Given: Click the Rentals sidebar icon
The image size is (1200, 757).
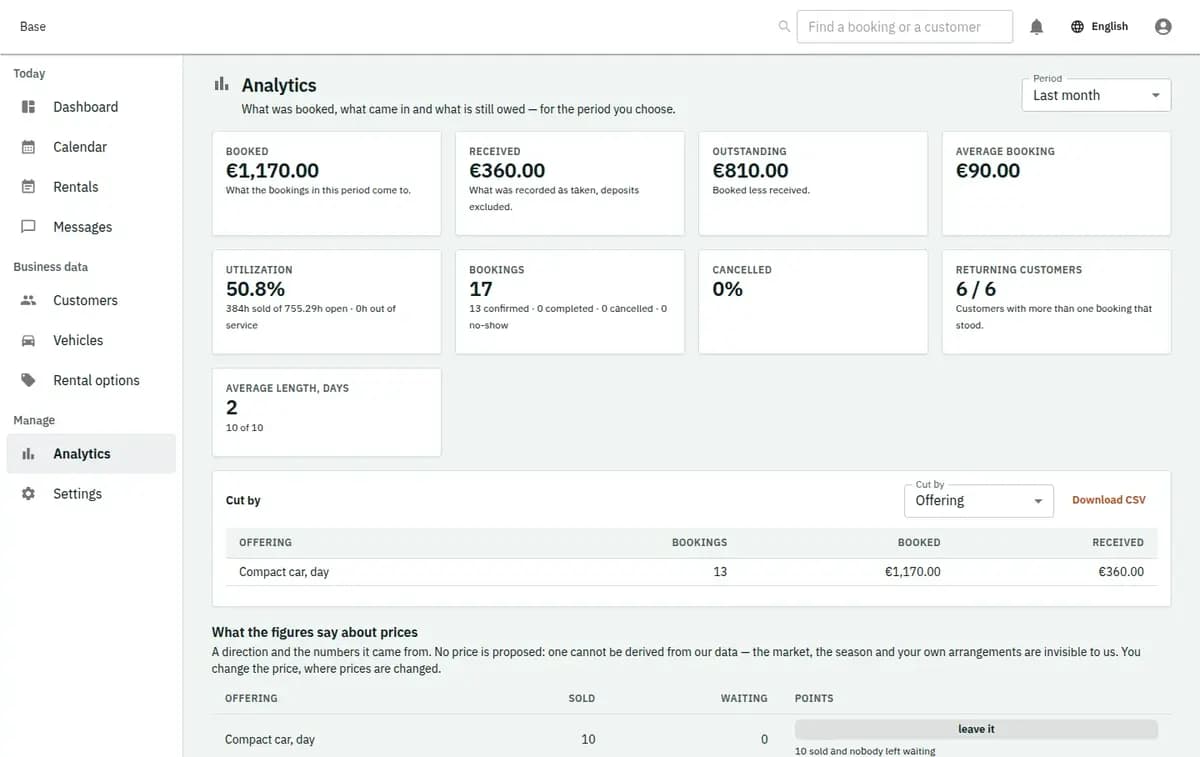Looking at the screenshot, I should click(29, 187).
